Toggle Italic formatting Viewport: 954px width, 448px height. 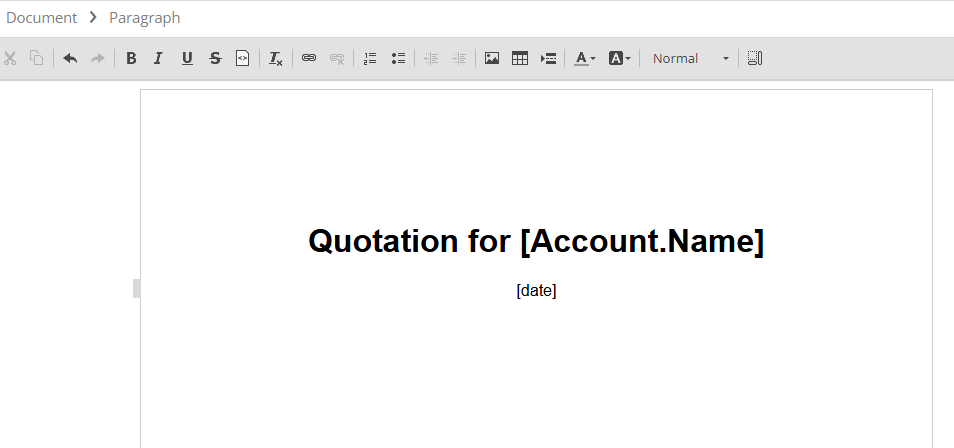click(x=158, y=59)
